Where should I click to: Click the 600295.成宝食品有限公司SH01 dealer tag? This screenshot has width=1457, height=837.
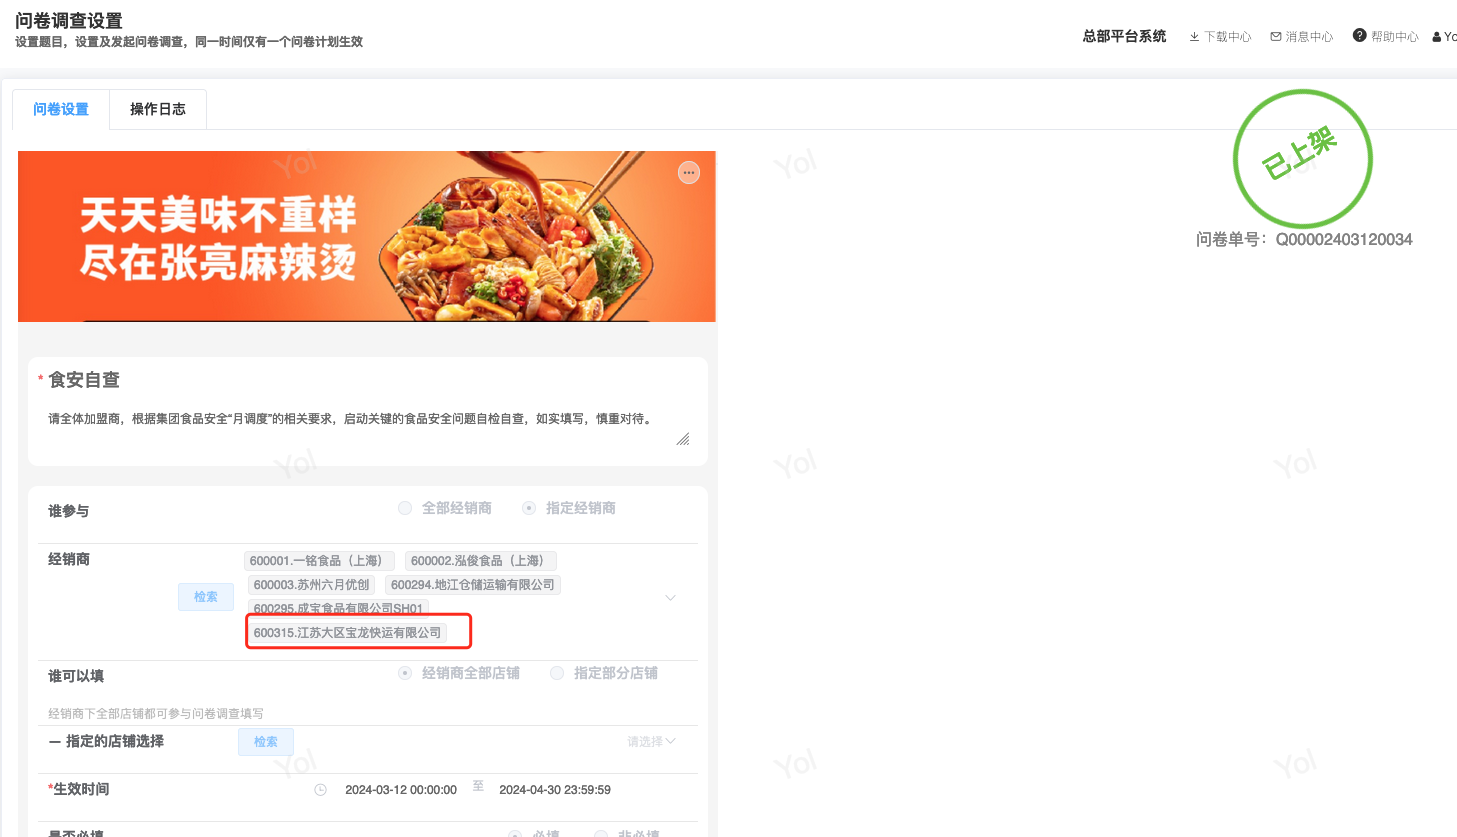point(338,607)
